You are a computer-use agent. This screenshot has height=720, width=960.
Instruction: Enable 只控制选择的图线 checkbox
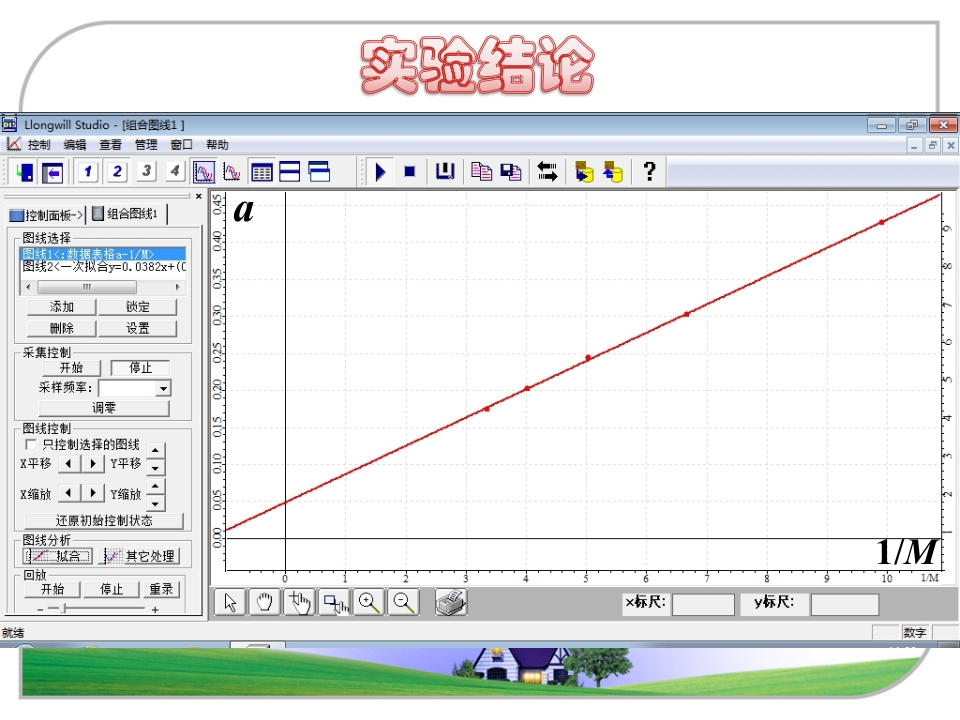click(30, 444)
